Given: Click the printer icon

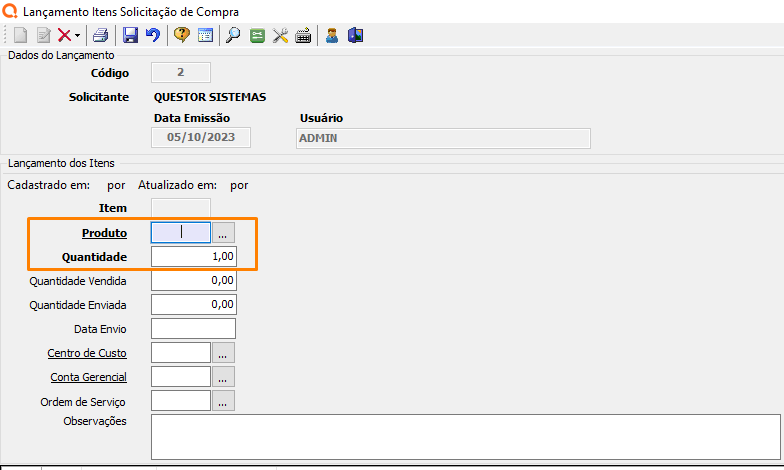Looking at the screenshot, I should (x=101, y=36).
